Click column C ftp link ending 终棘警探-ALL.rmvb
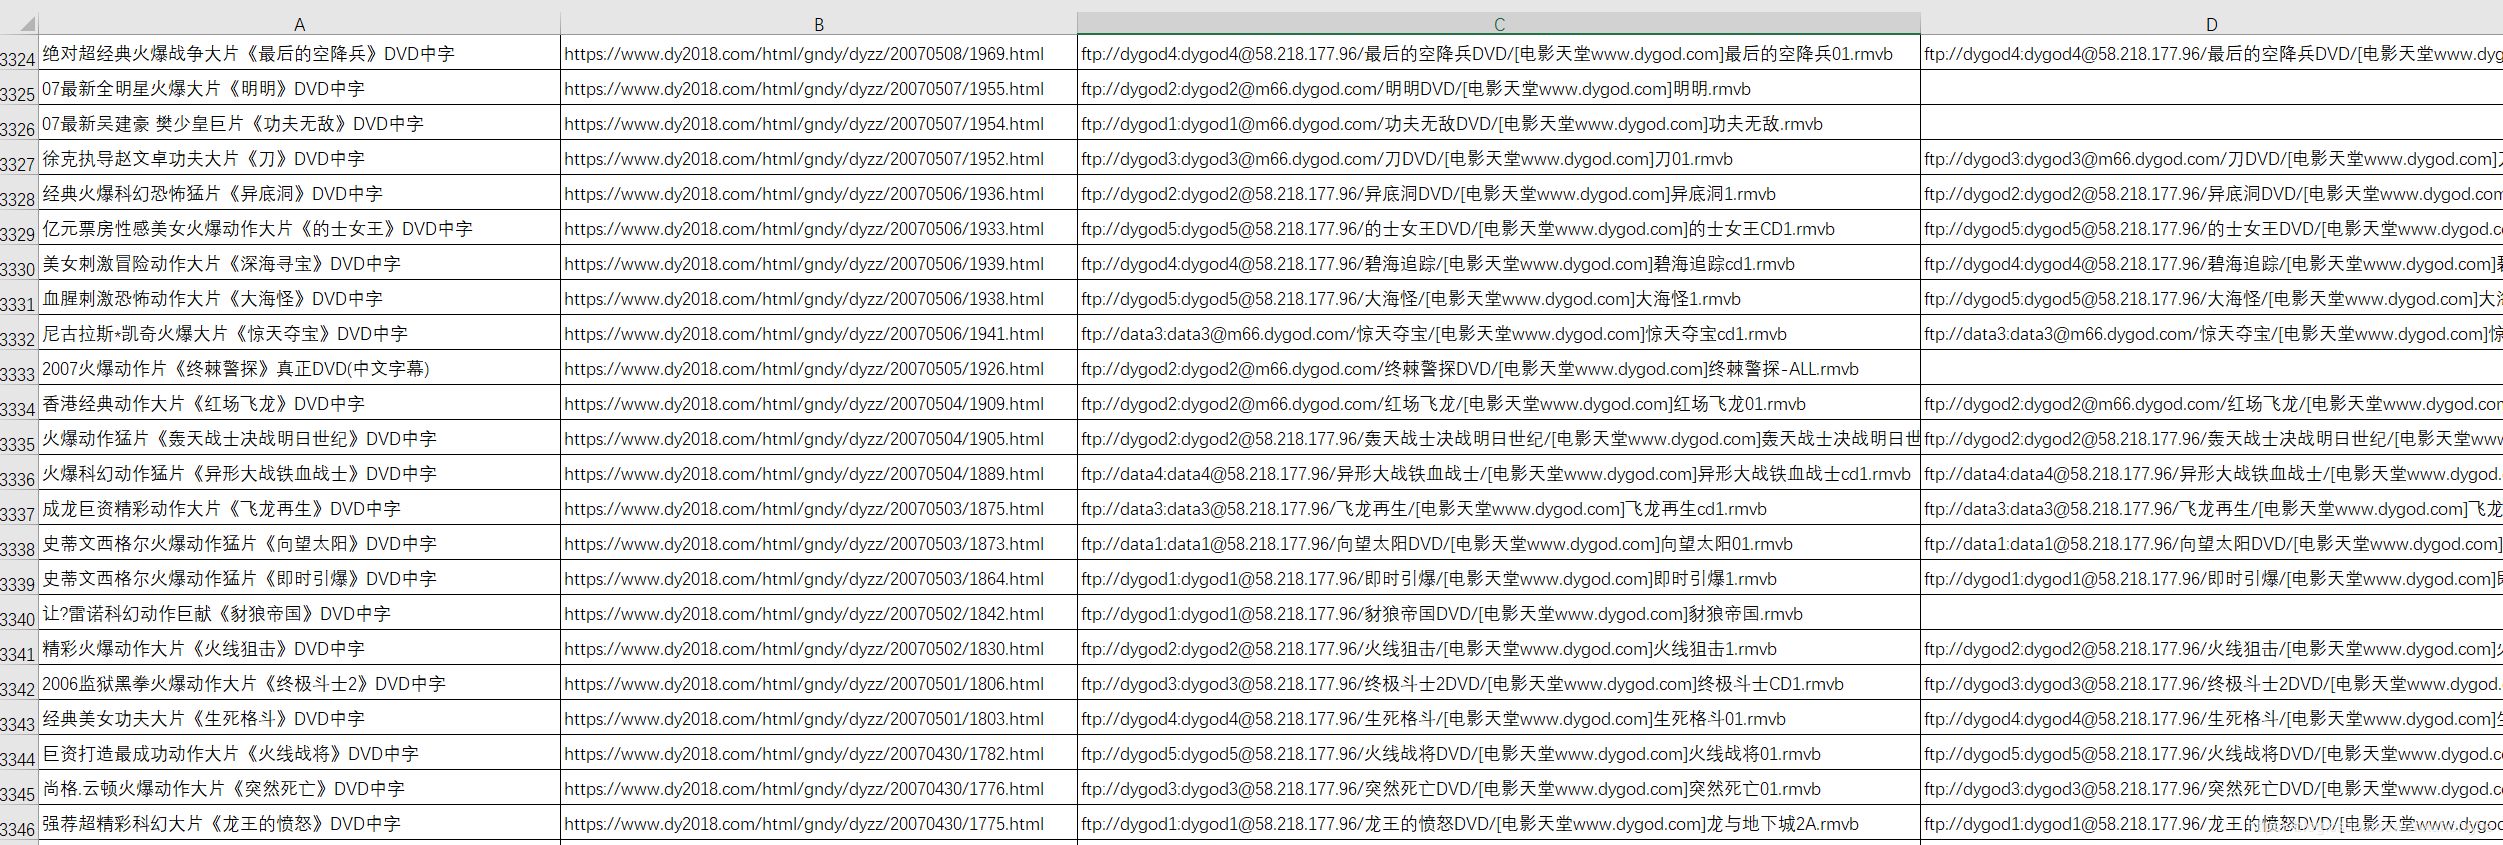The height and width of the screenshot is (845, 2503). pyautogui.click(x=1470, y=369)
